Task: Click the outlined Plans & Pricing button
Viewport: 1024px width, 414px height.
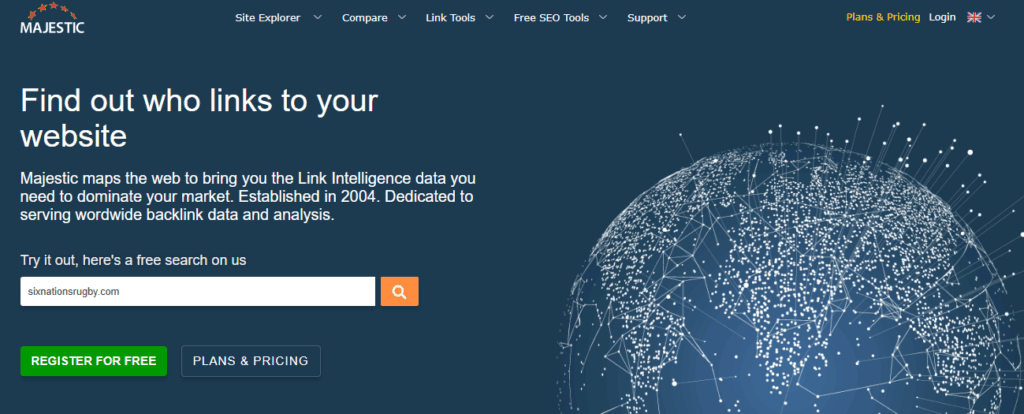Action: 251,361
